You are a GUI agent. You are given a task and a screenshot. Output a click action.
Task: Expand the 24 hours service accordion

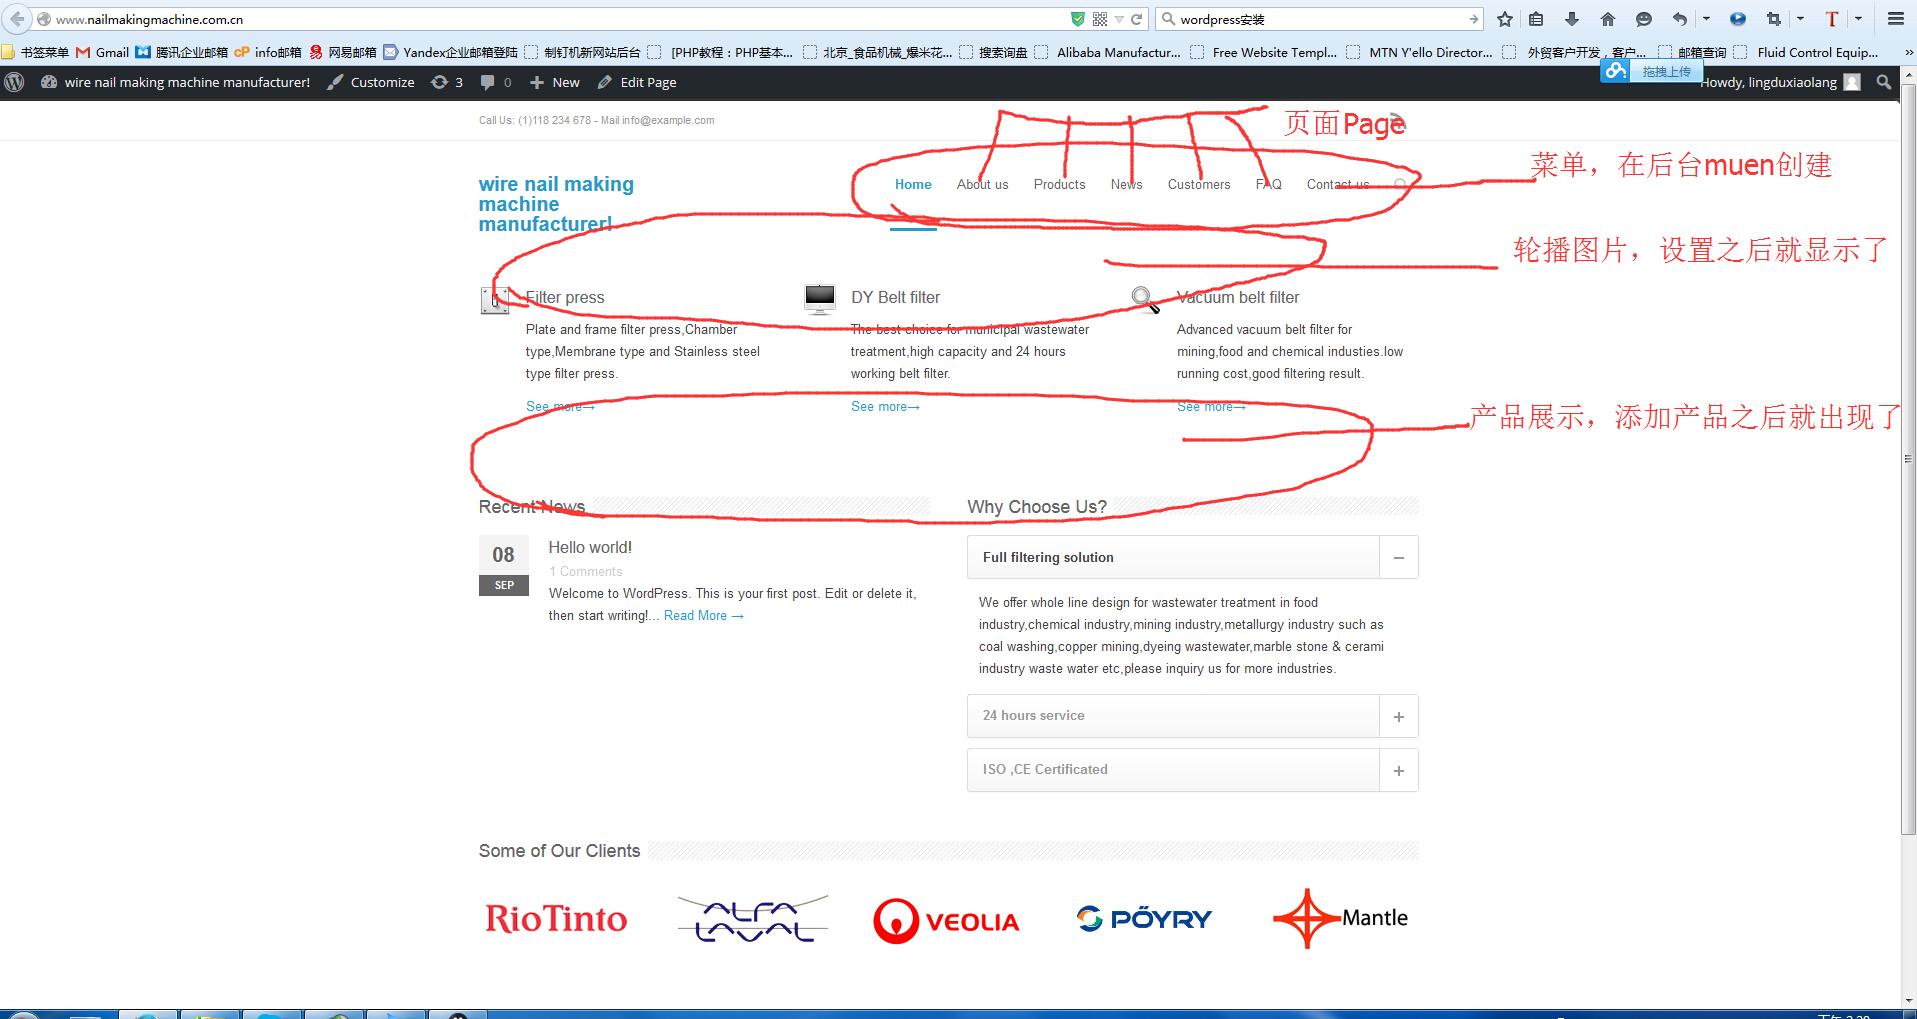tap(1399, 716)
